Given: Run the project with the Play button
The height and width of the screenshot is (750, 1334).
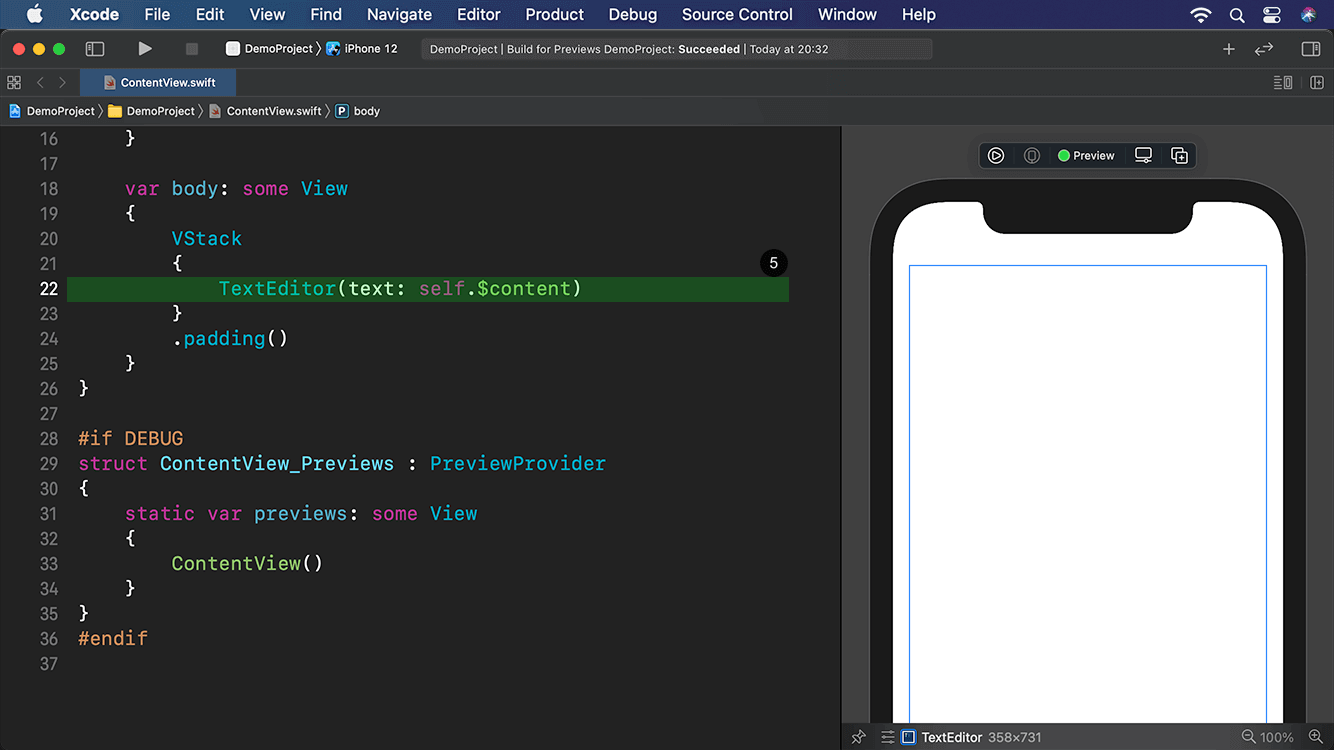Looking at the screenshot, I should (x=145, y=48).
